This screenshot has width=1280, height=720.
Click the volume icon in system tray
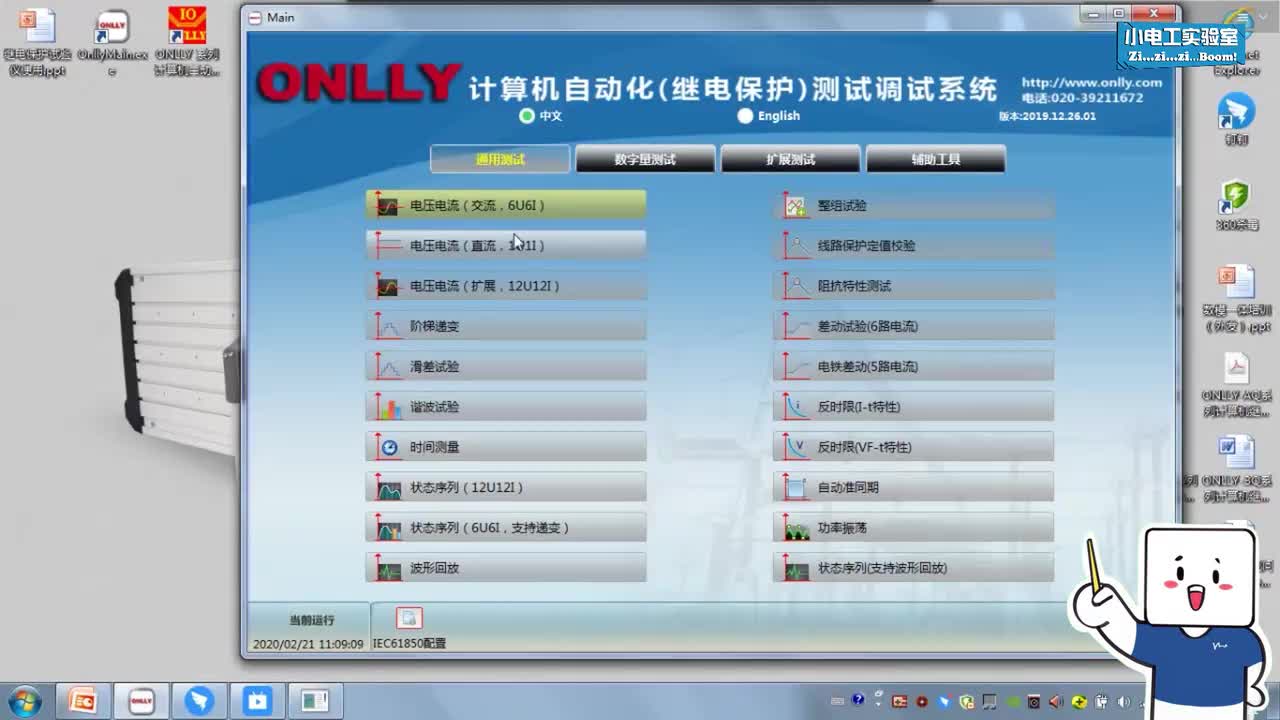pos(1124,702)
